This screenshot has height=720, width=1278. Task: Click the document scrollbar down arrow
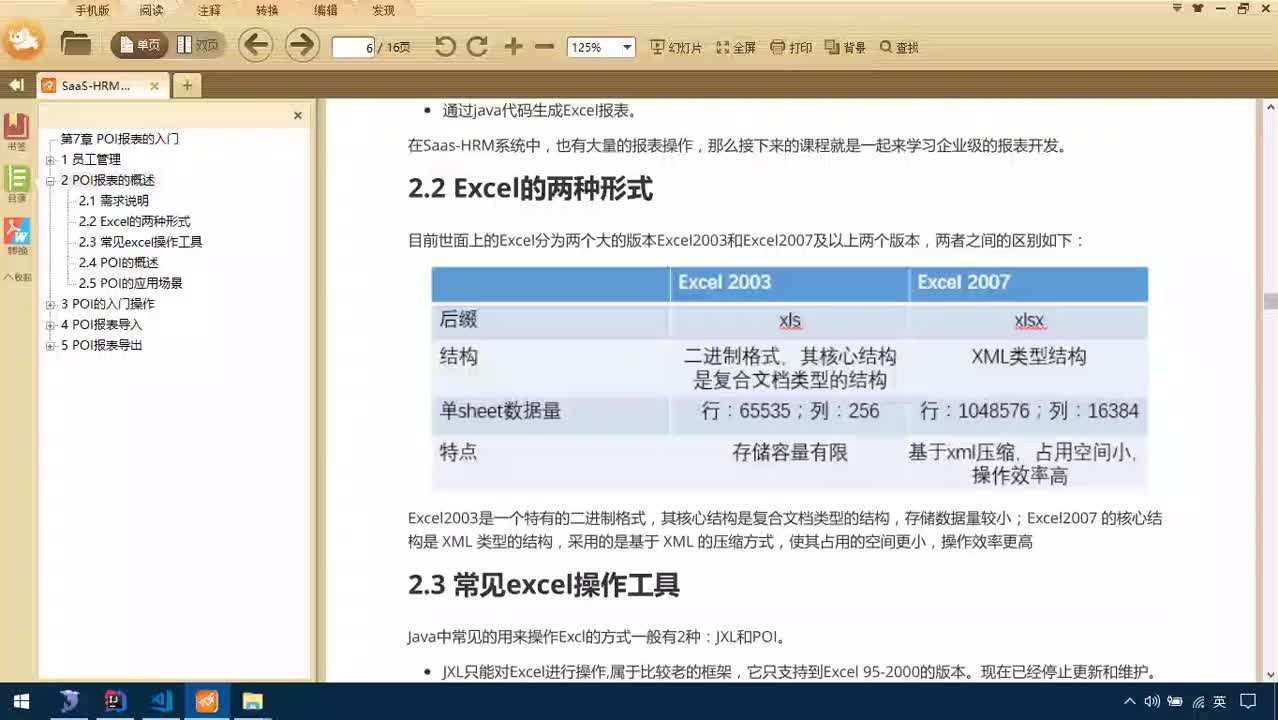coord(1270,675)
